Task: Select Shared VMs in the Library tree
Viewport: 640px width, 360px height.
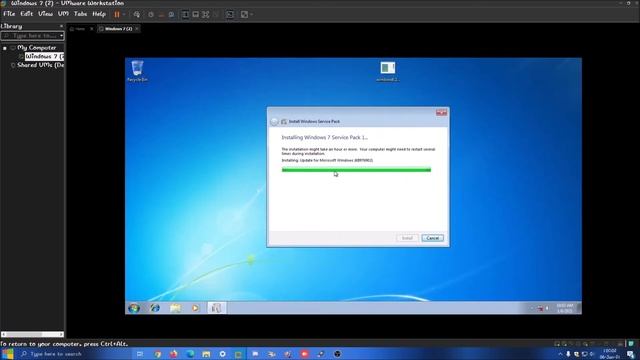Action: [40, 65]
